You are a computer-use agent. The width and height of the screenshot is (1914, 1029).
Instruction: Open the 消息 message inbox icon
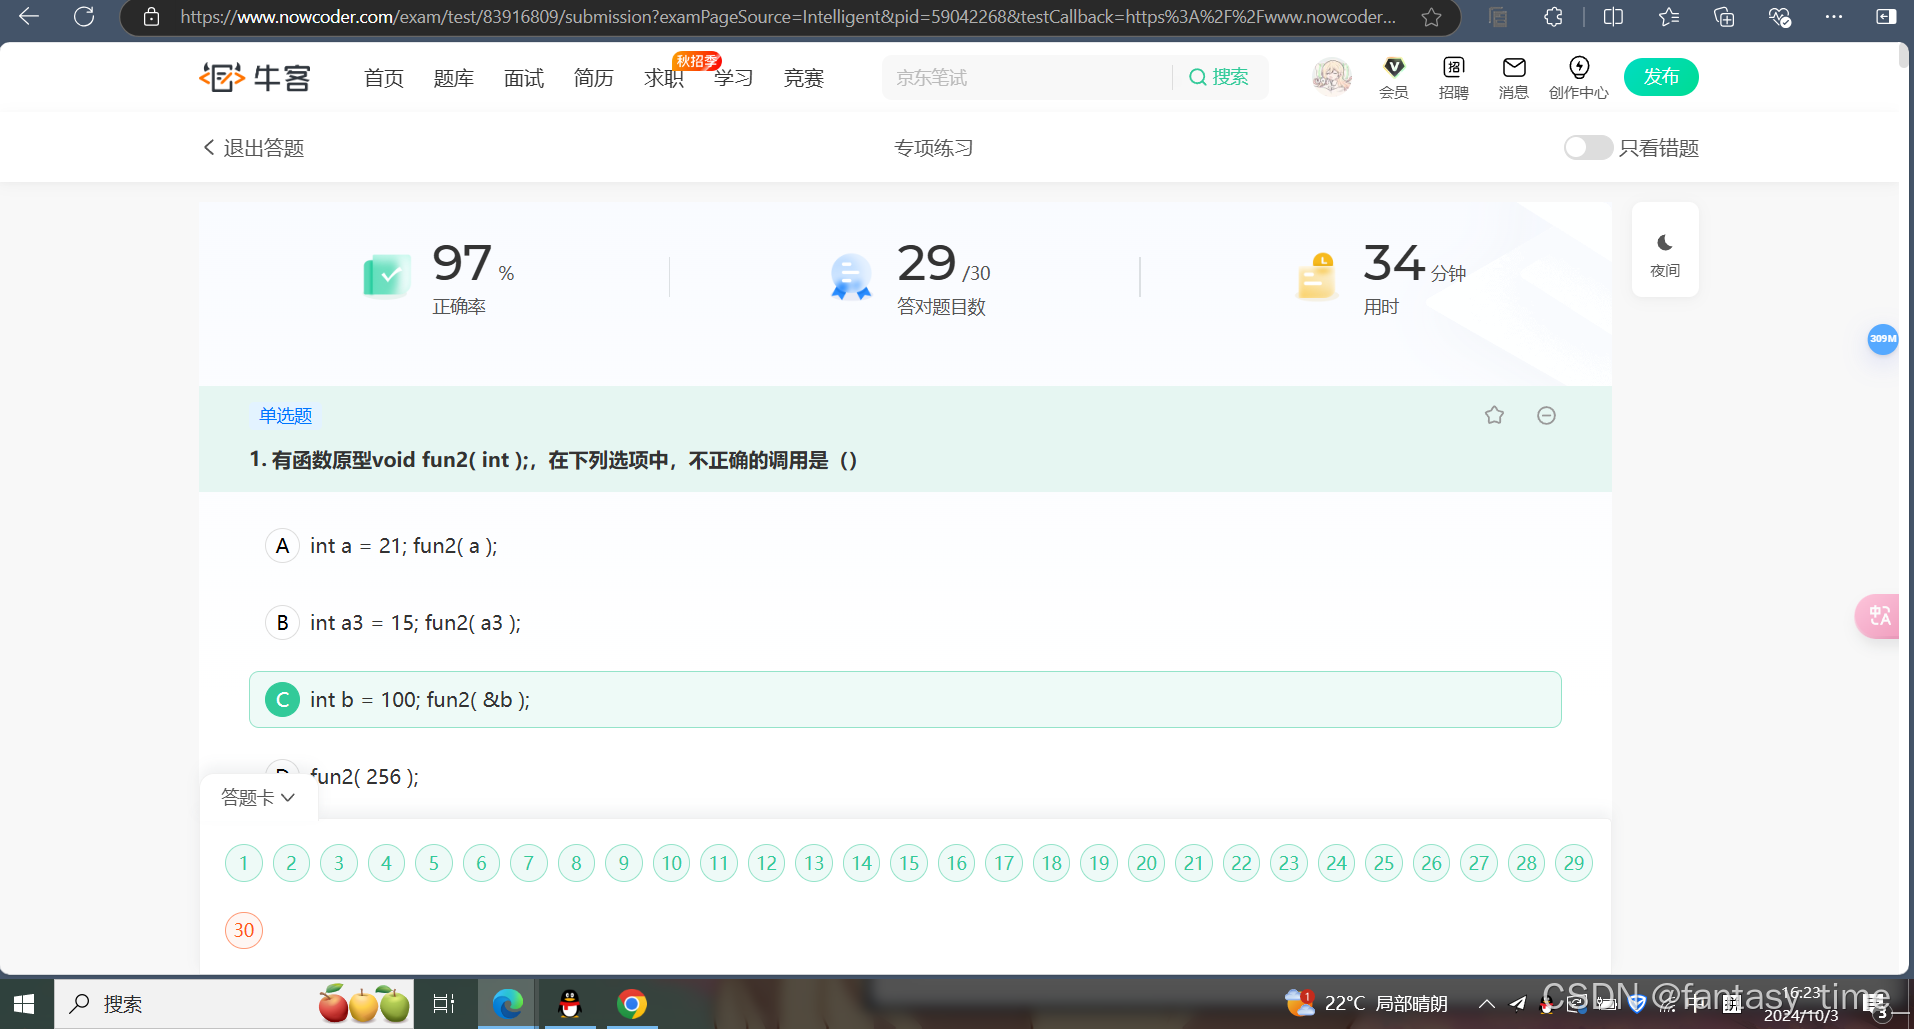click(x=1512, y=76)
